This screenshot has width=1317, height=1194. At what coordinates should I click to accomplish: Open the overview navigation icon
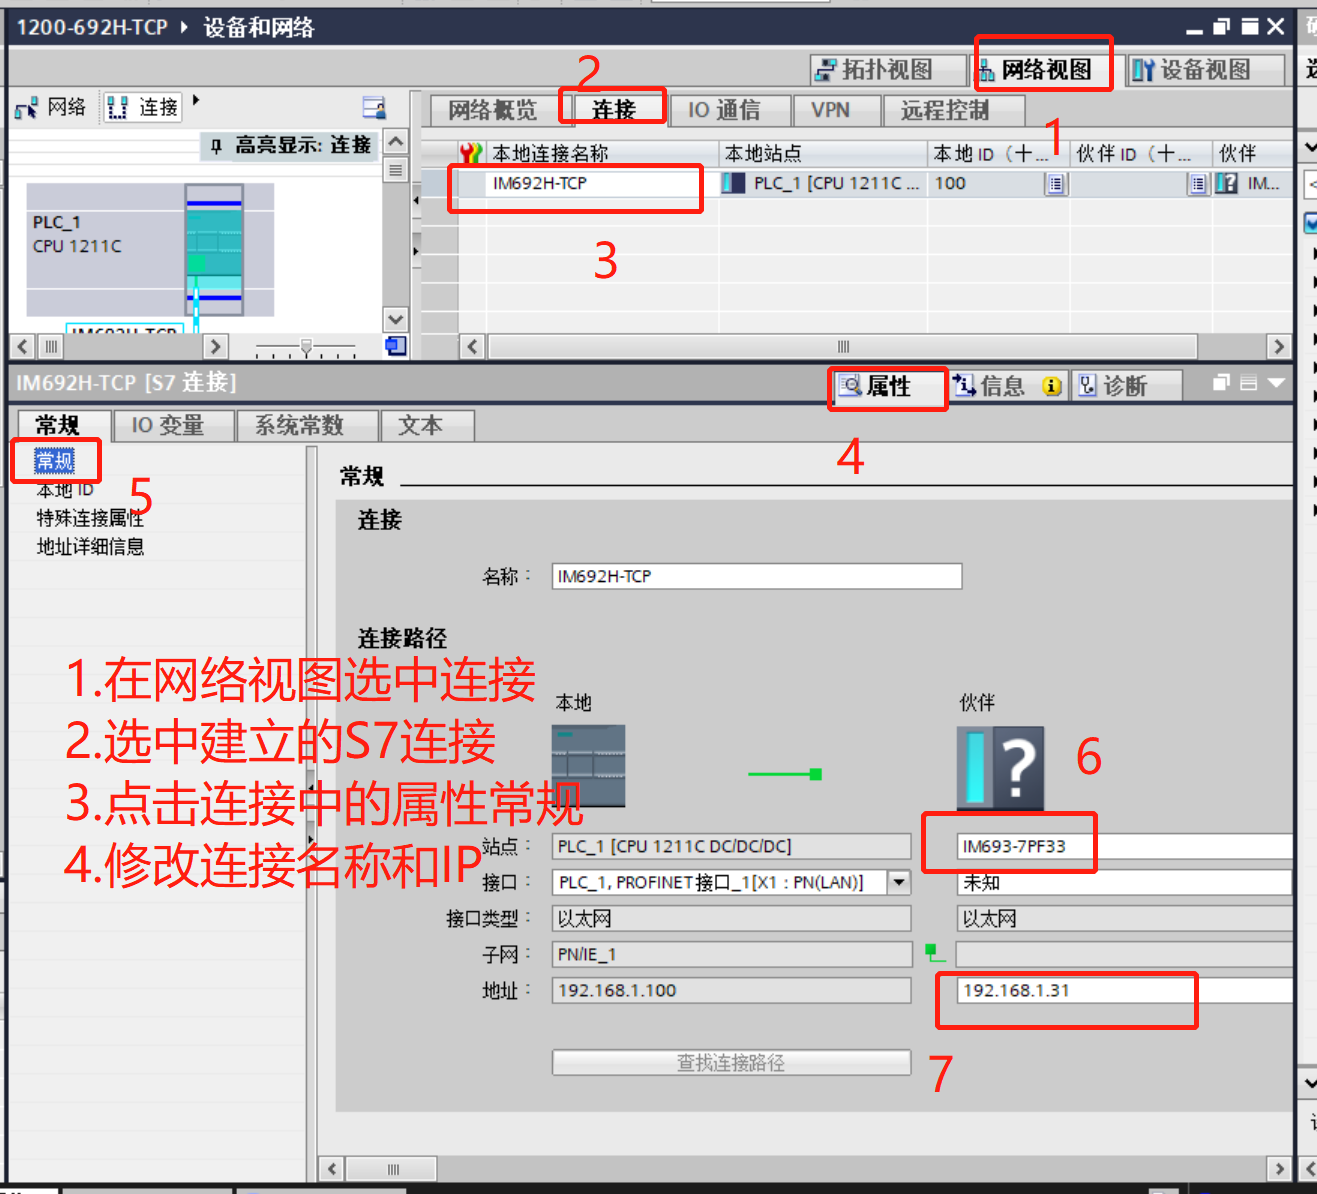[396, 346]
